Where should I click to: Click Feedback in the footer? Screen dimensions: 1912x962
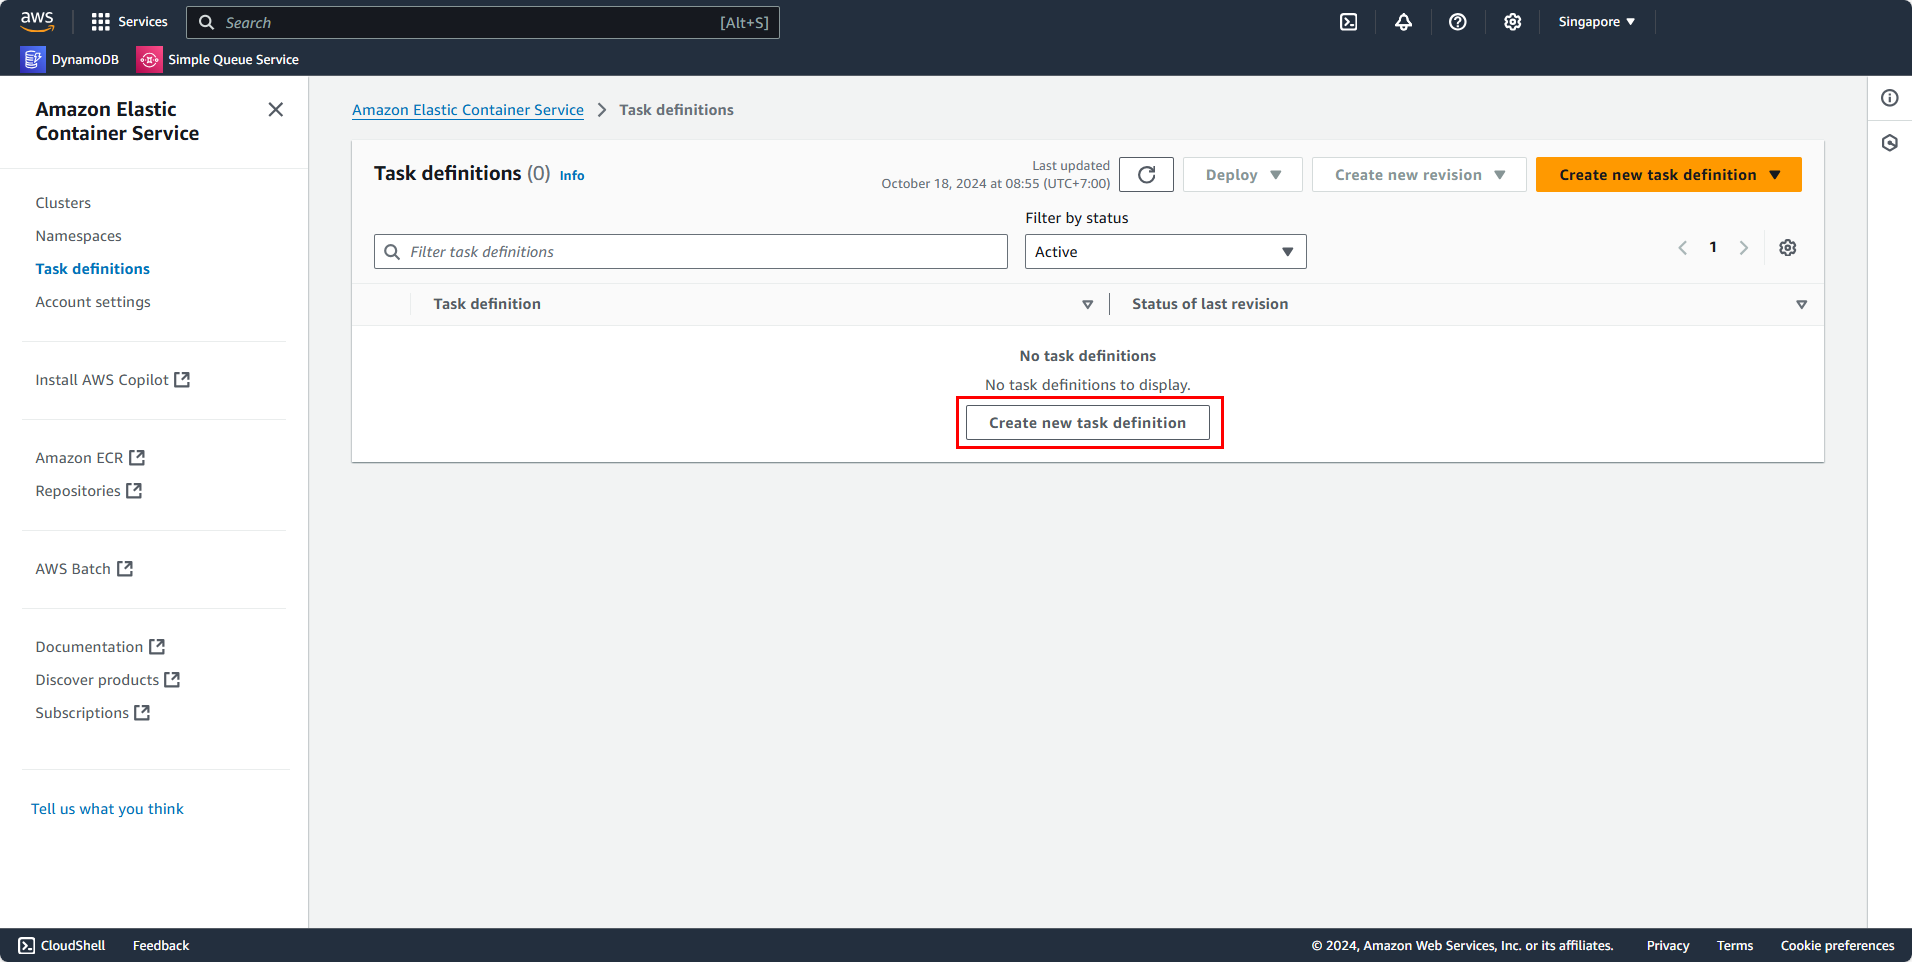[x=161, y=946]
